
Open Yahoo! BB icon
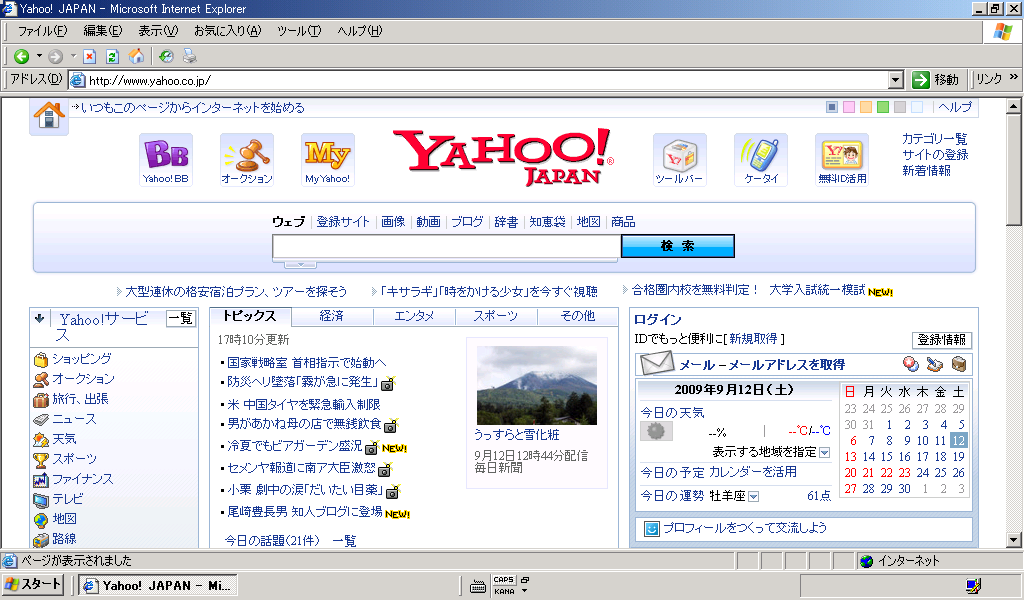click(x=166, y=160)
